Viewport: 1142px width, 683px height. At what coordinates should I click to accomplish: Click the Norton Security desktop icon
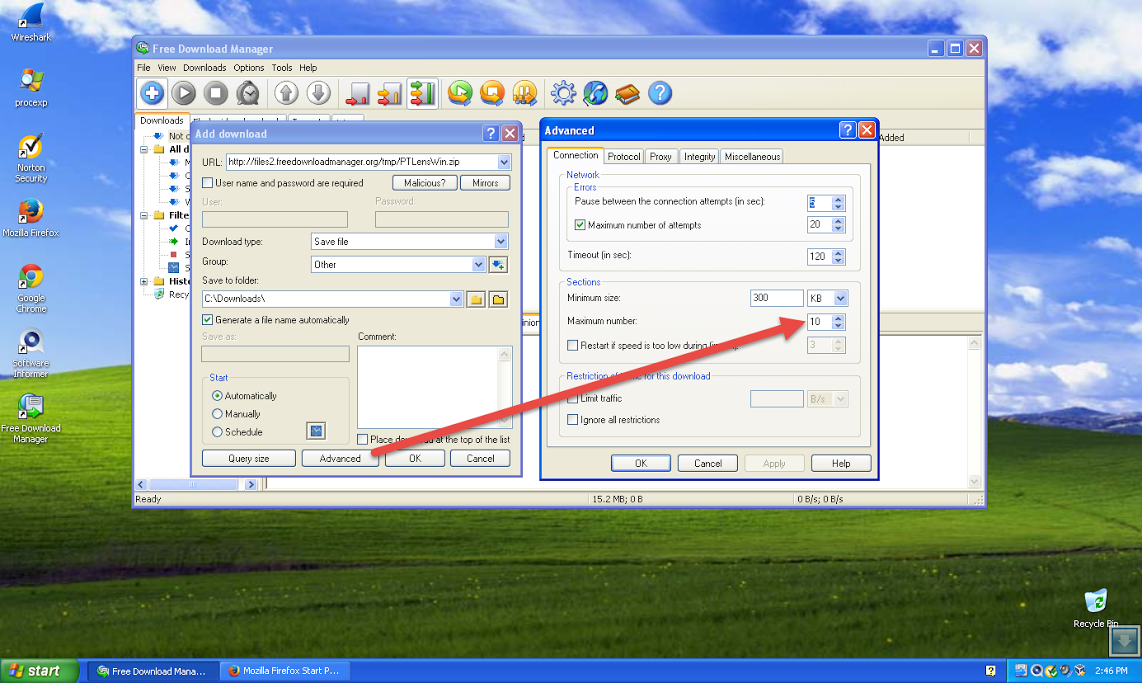31,158
